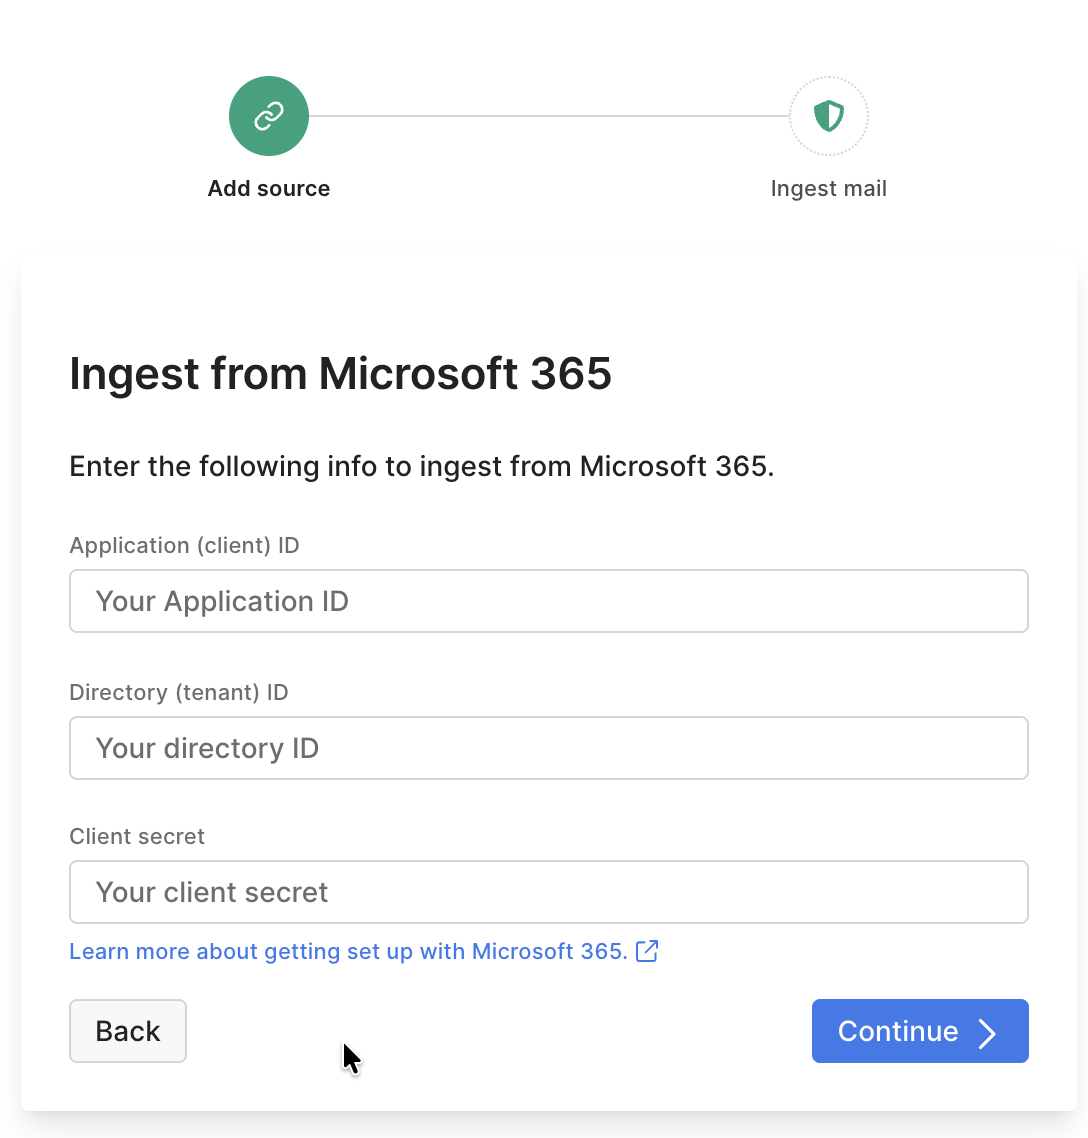Select the Ingest mail step label
Image resolution: width=1088 pixels, height=1138 pixels.
pyautogui.click(x=828, y=189)
